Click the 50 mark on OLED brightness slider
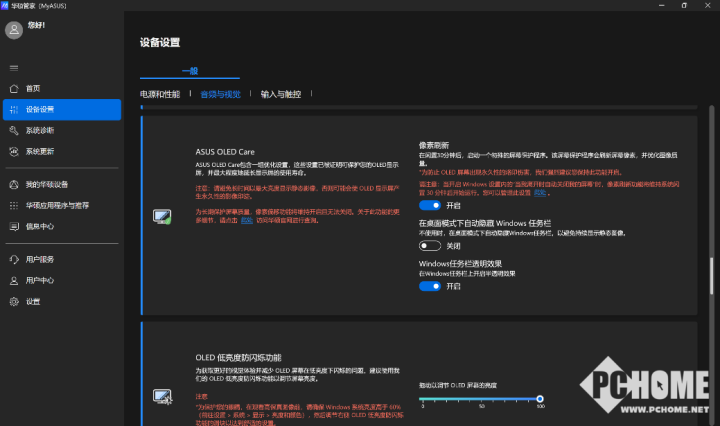The width and height of the screenshot is (720, 426). coord(482,406)
